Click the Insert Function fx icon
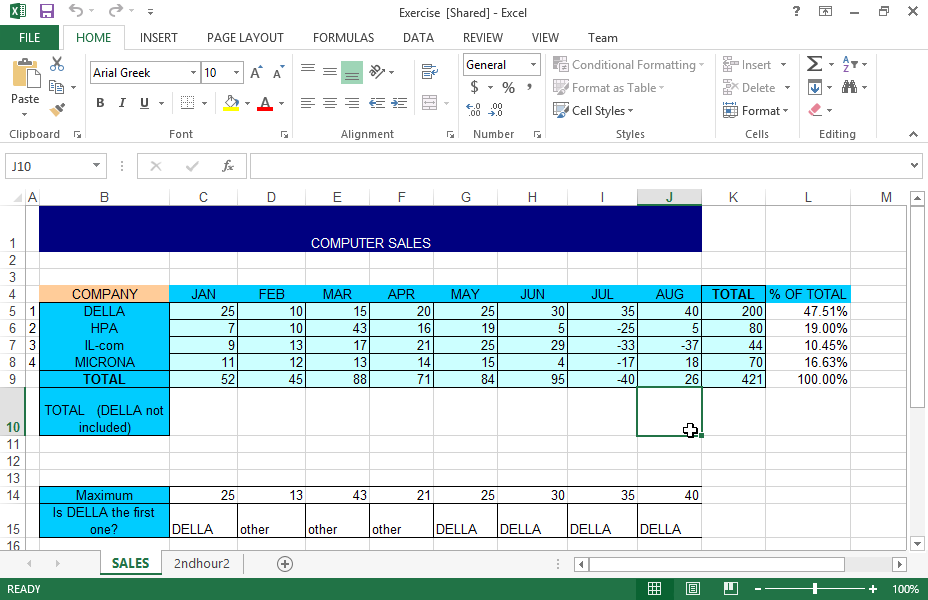Screen dimensions: 928x600 pyautogui.click(x=228, y=166)
